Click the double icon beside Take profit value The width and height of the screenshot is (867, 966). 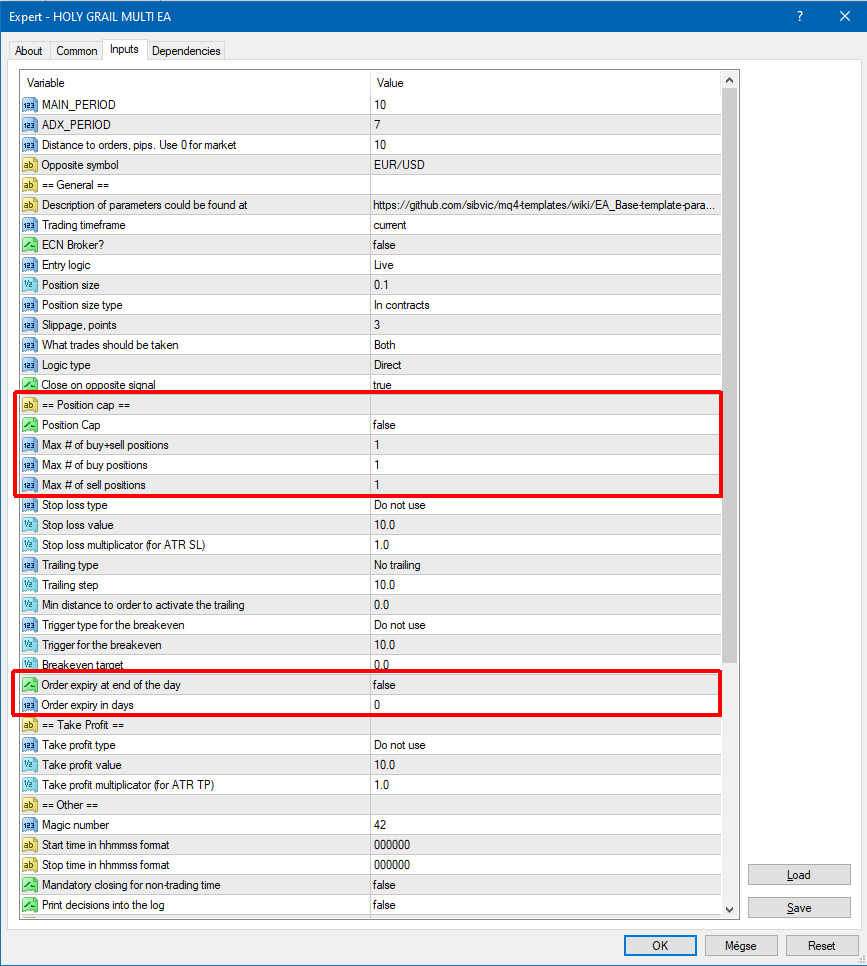[30, 765]
